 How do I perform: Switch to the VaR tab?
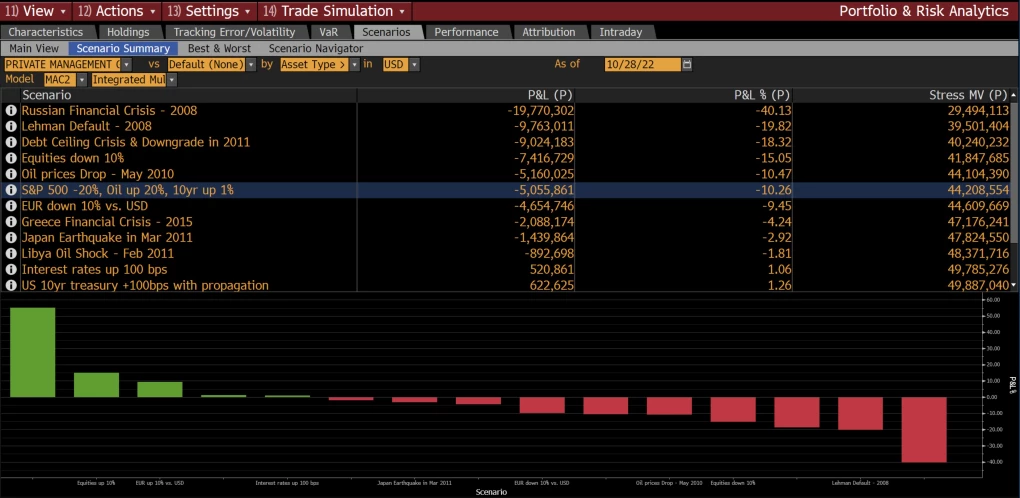(x=328, y=32)
